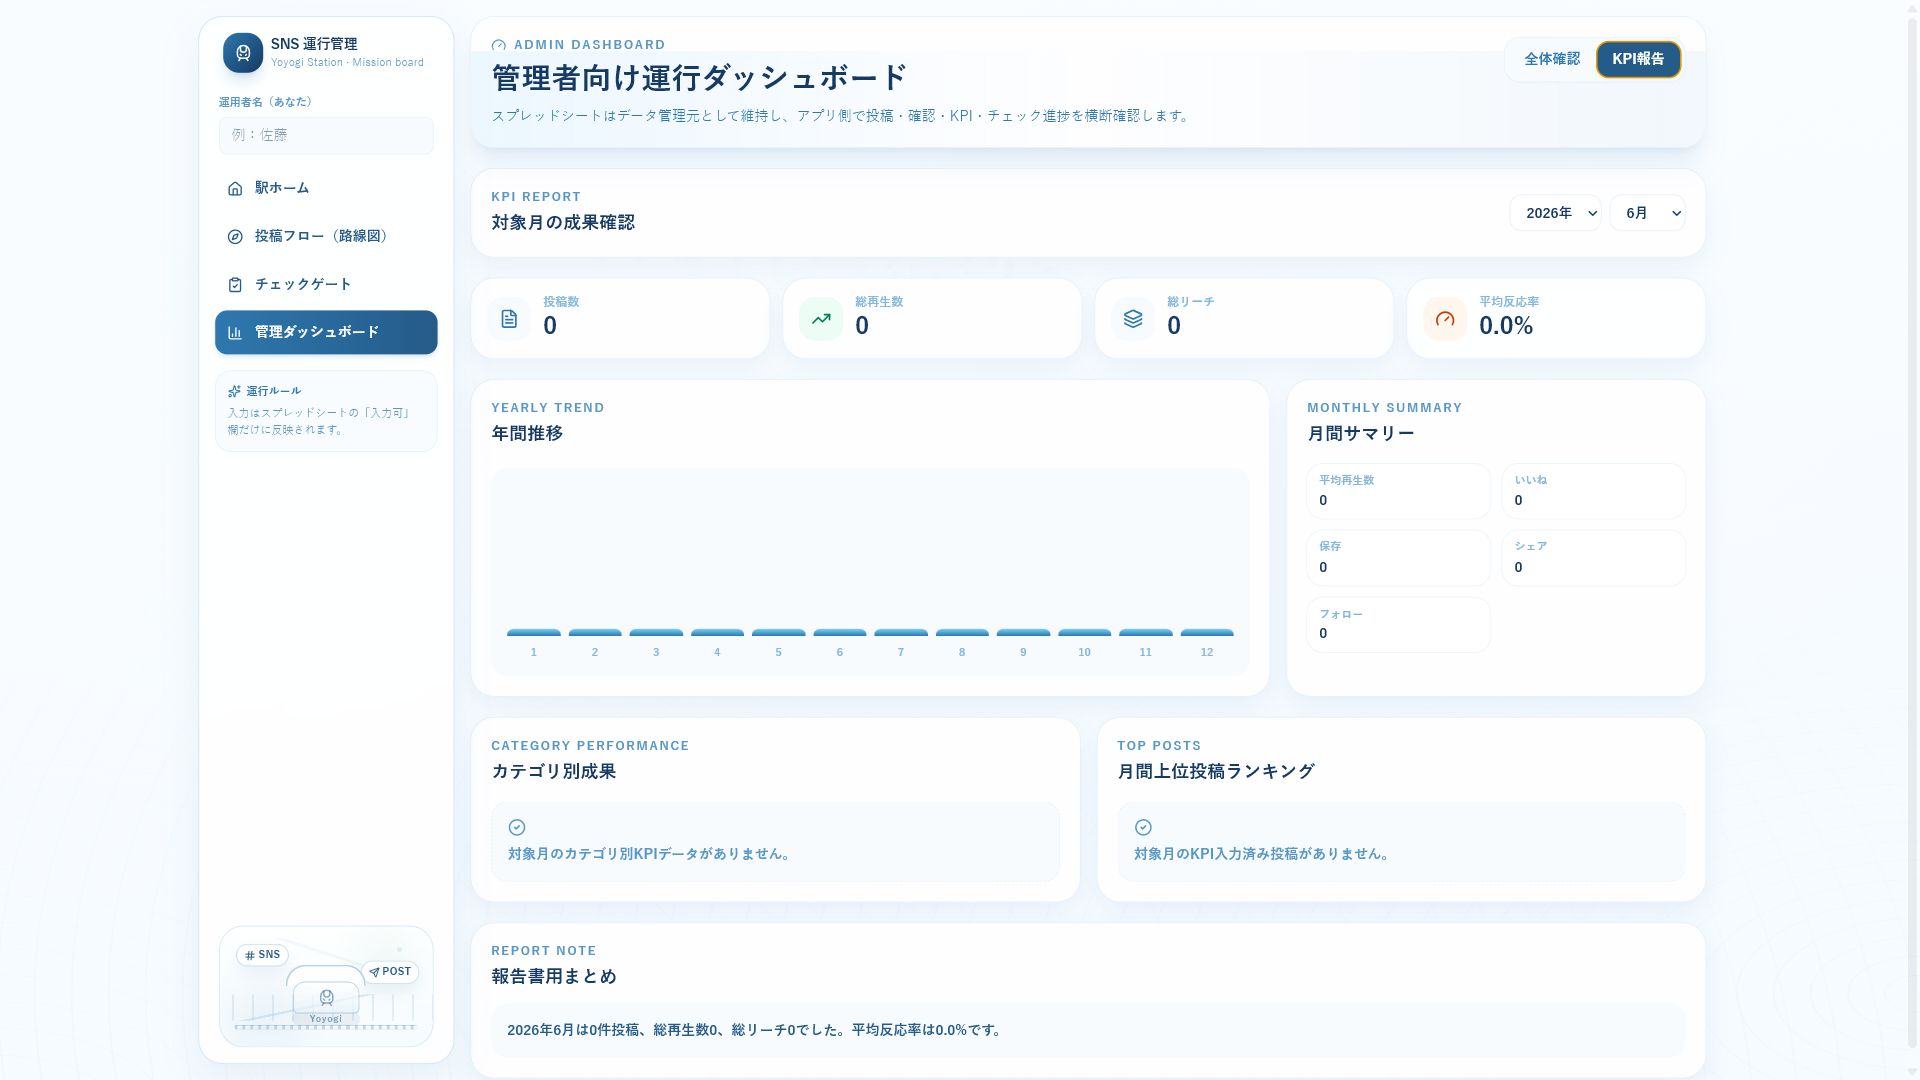Open the 6月 month dropdown

(1647, 213)
